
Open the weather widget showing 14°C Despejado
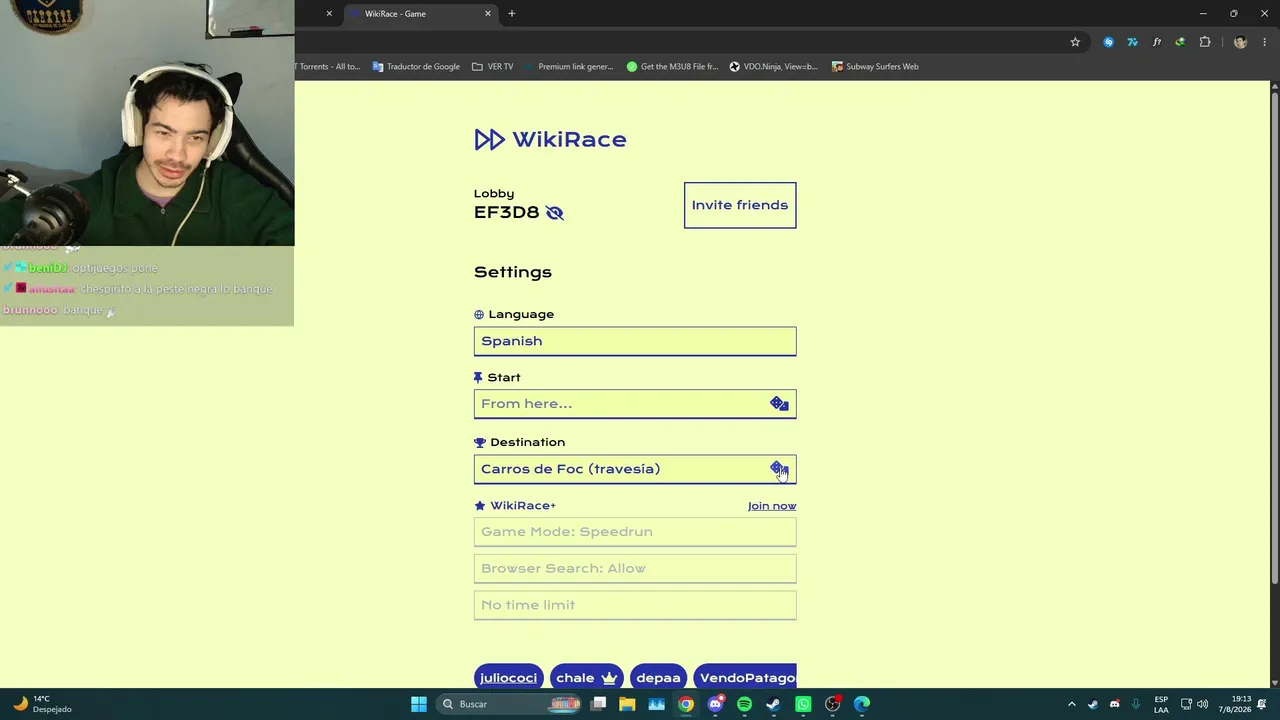[42, 704]
